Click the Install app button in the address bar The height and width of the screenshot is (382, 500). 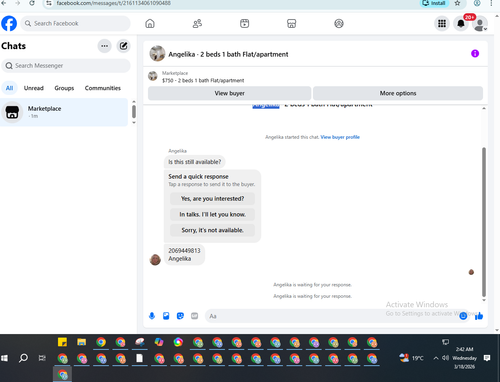(434, 3)
